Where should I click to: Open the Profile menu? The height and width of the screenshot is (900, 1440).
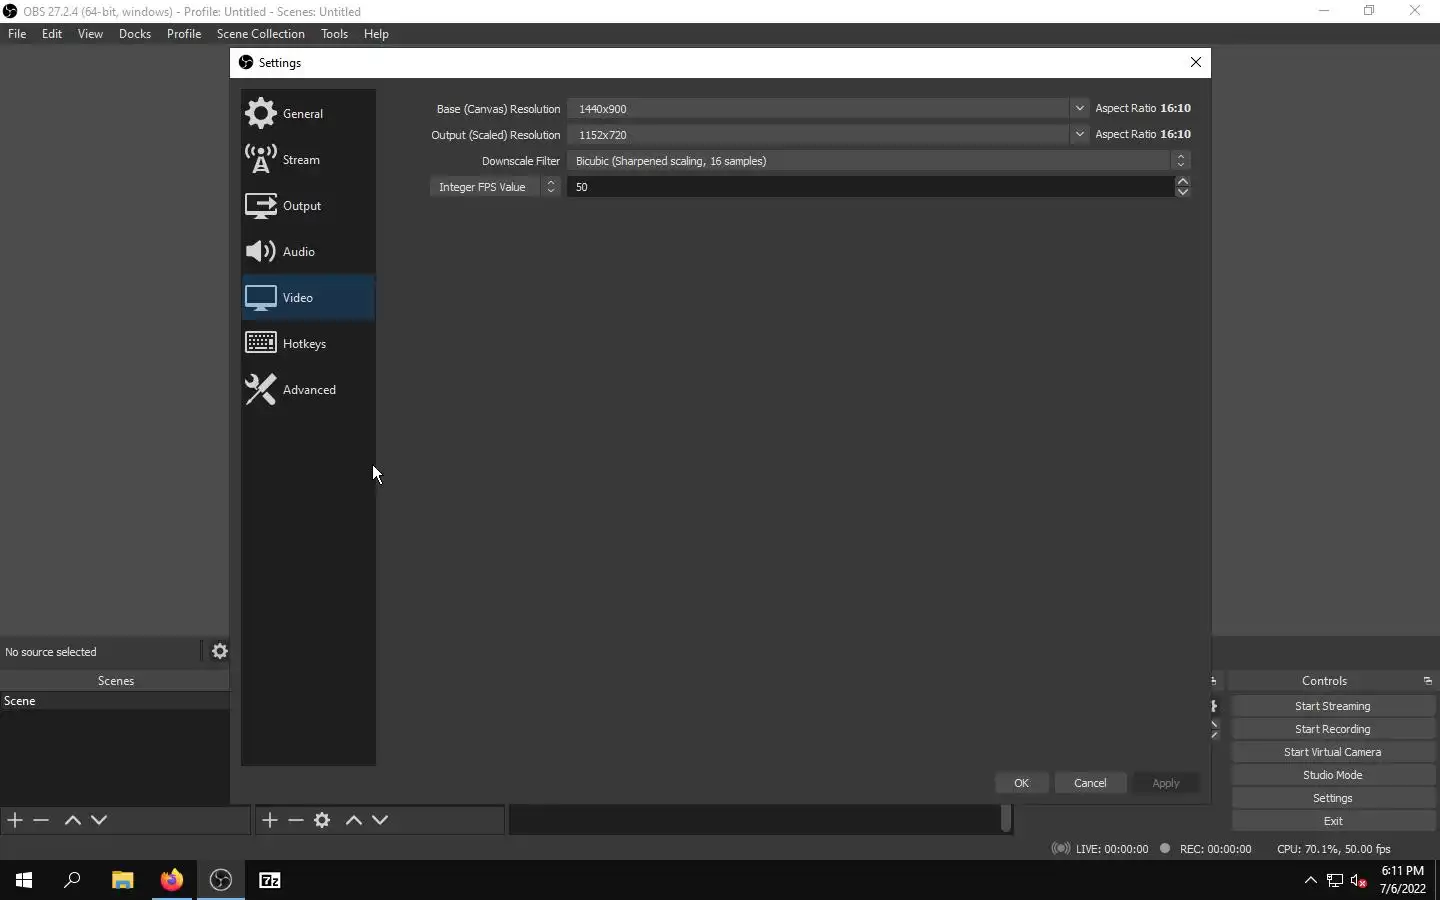[184, 33]
